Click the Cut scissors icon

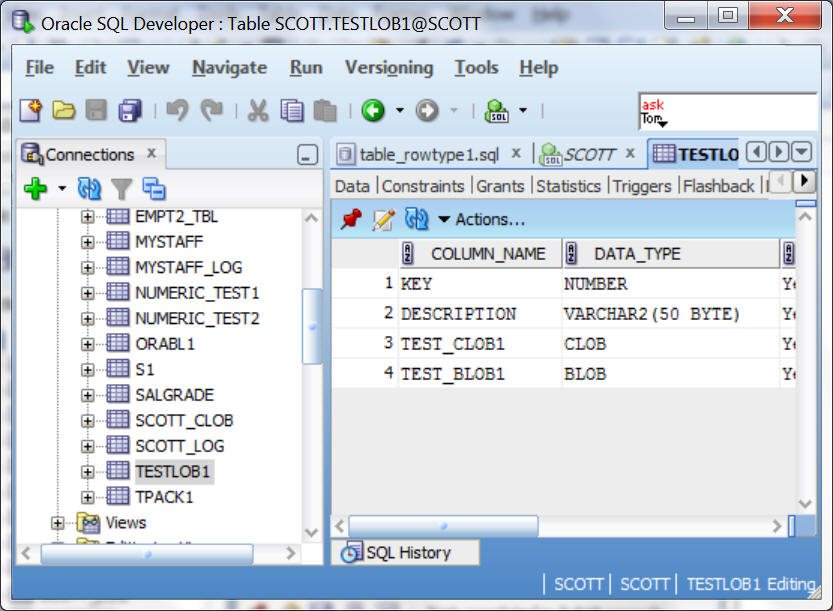[258, 111]
